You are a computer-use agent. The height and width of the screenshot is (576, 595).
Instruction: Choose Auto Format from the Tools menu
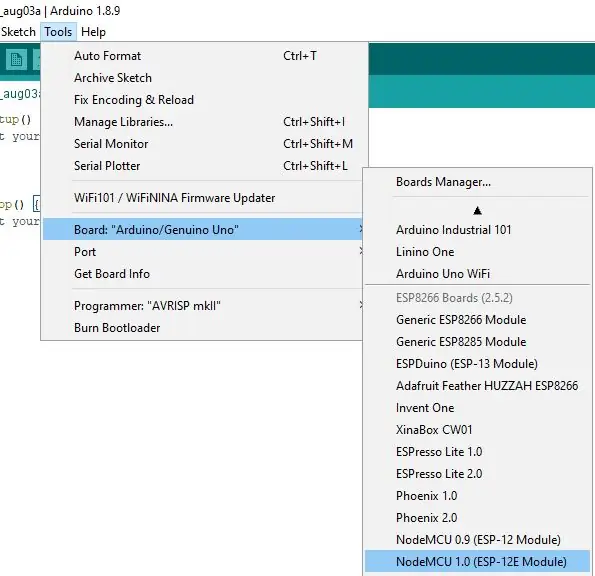pyautogui.click(x=204, y=56)
